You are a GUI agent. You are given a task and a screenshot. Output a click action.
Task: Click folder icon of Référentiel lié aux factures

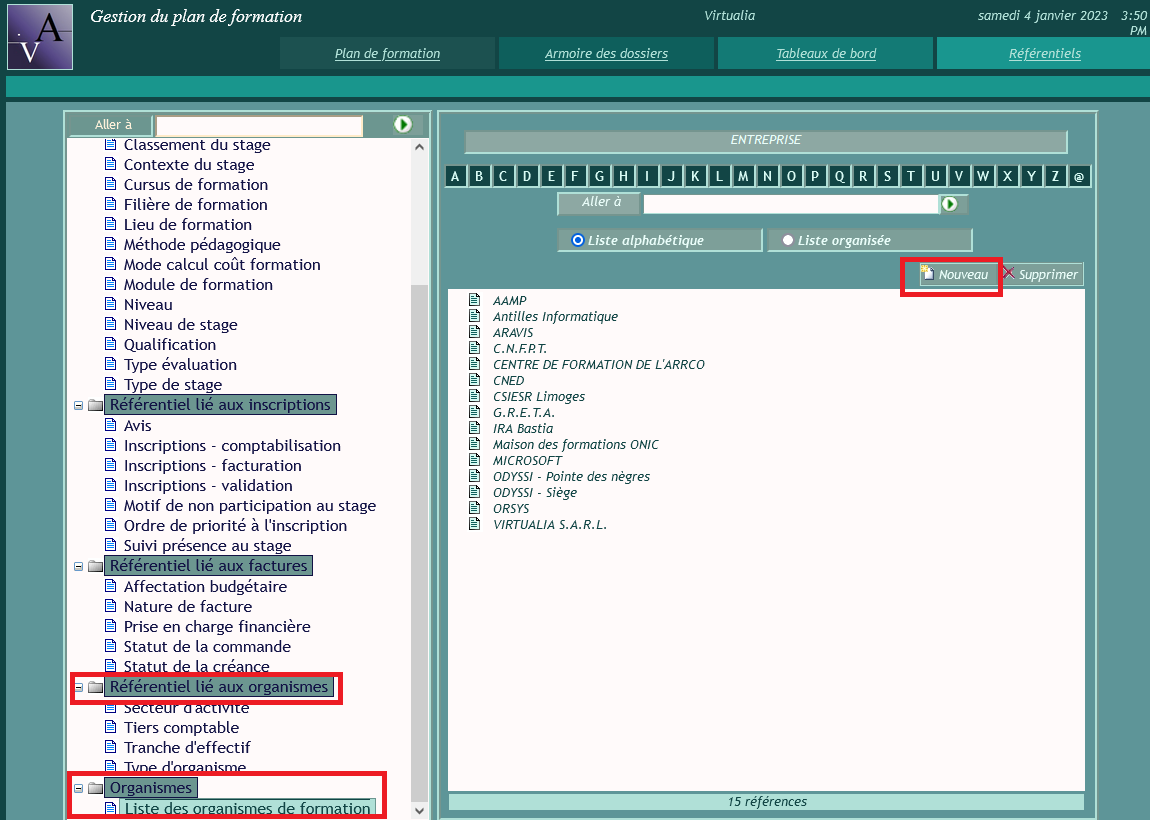[95, 566]
